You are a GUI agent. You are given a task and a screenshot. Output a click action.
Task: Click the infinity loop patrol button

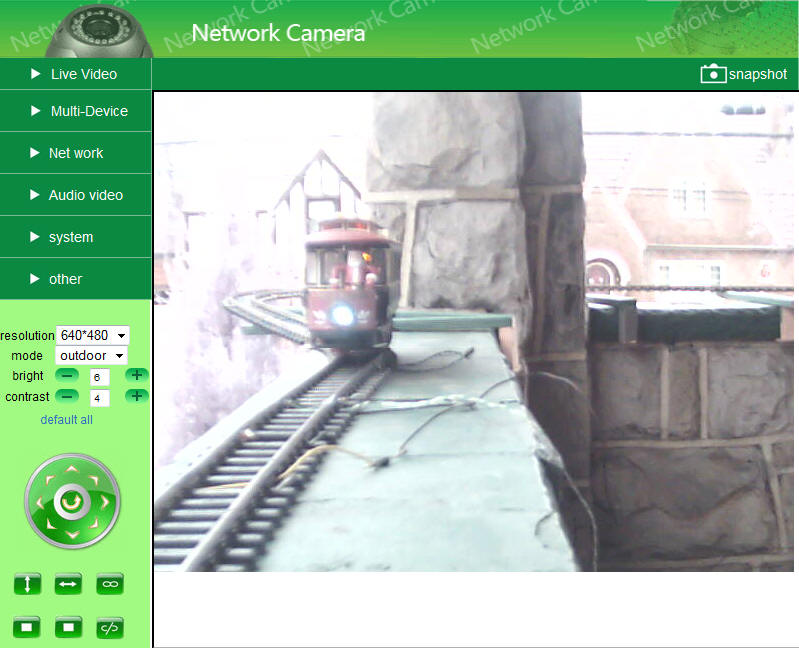[x=110, y=585]
